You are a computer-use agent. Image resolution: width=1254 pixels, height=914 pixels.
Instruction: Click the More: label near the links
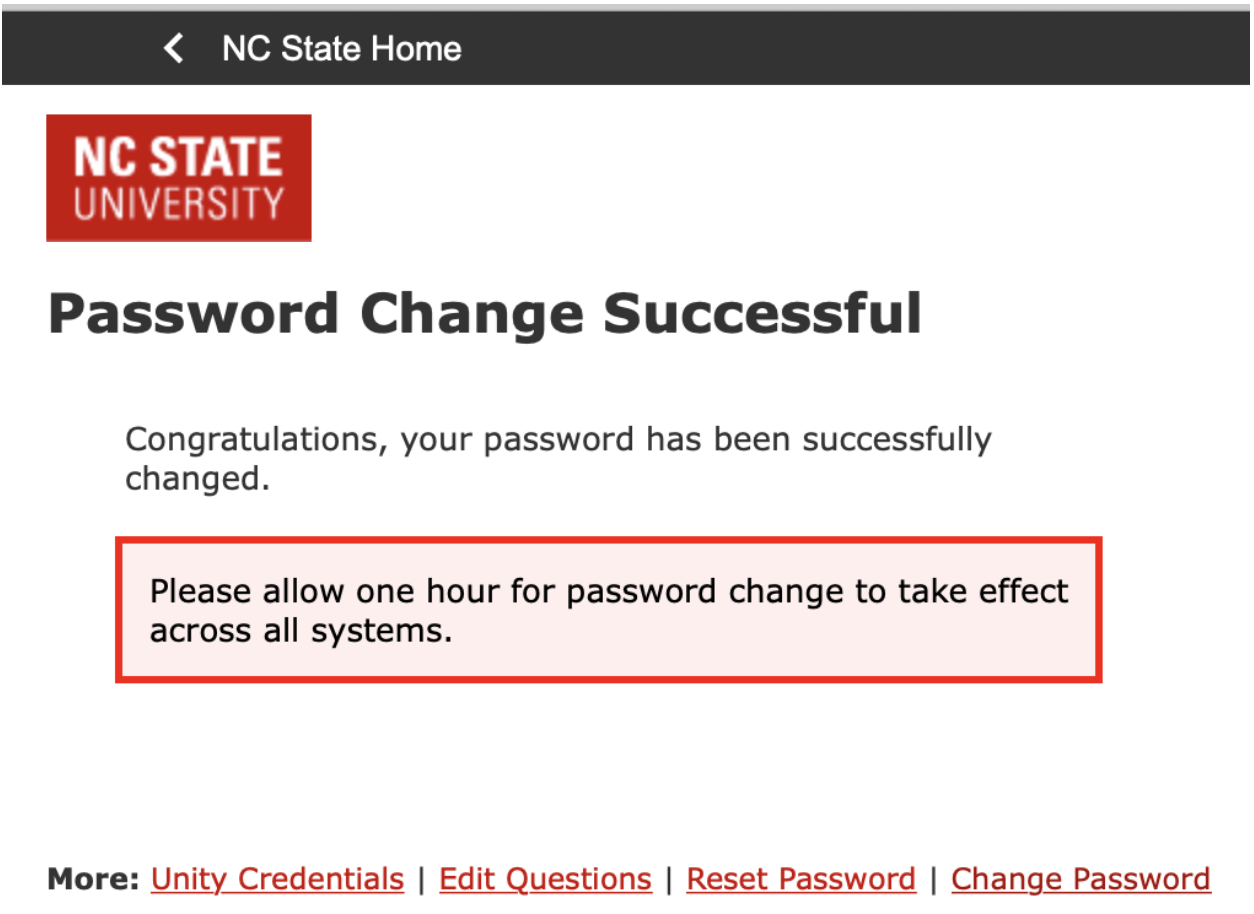click(92, 879)
